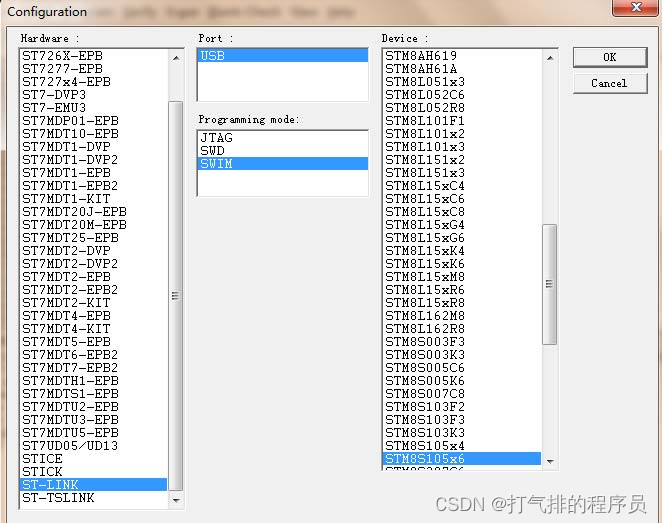Choose STM8S103F2 device

click(462, 406)
